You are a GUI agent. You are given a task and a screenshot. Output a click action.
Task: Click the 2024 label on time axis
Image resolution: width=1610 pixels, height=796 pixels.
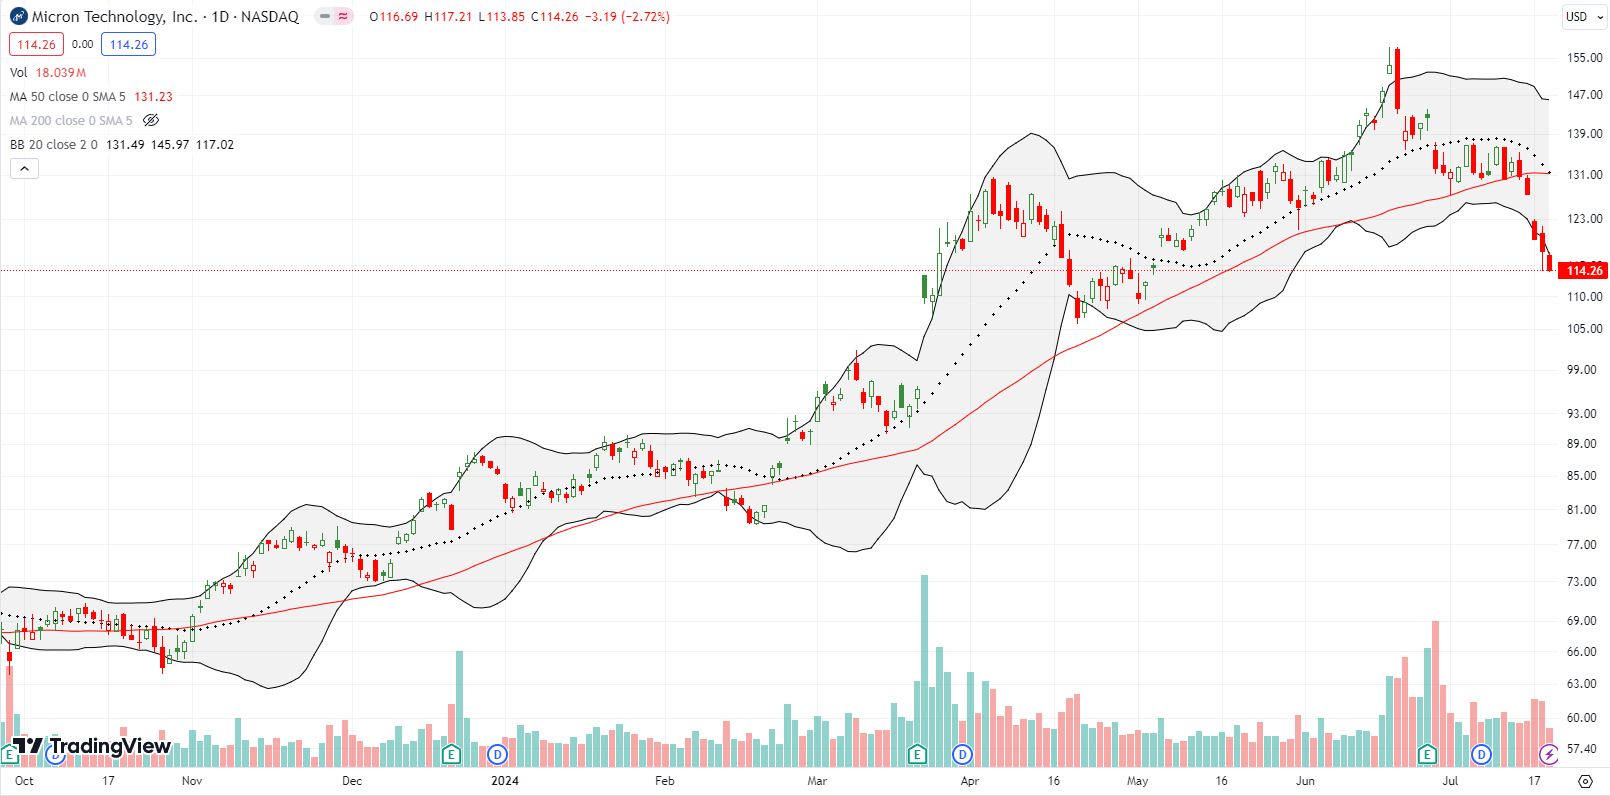coord(505,781)
